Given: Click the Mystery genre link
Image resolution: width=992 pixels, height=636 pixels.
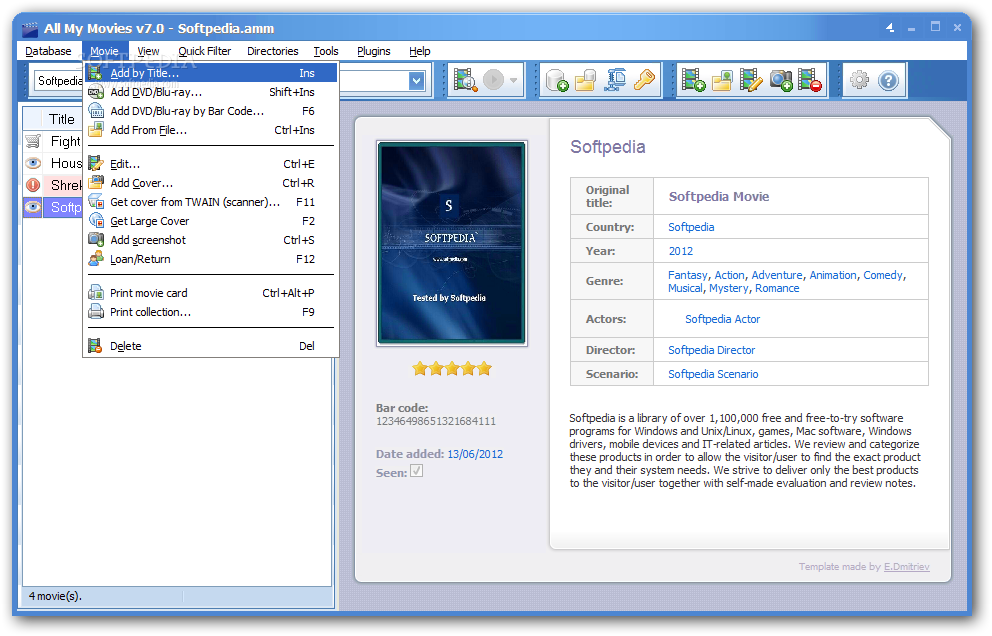Looking at the screenshot, I should (728, 289).
